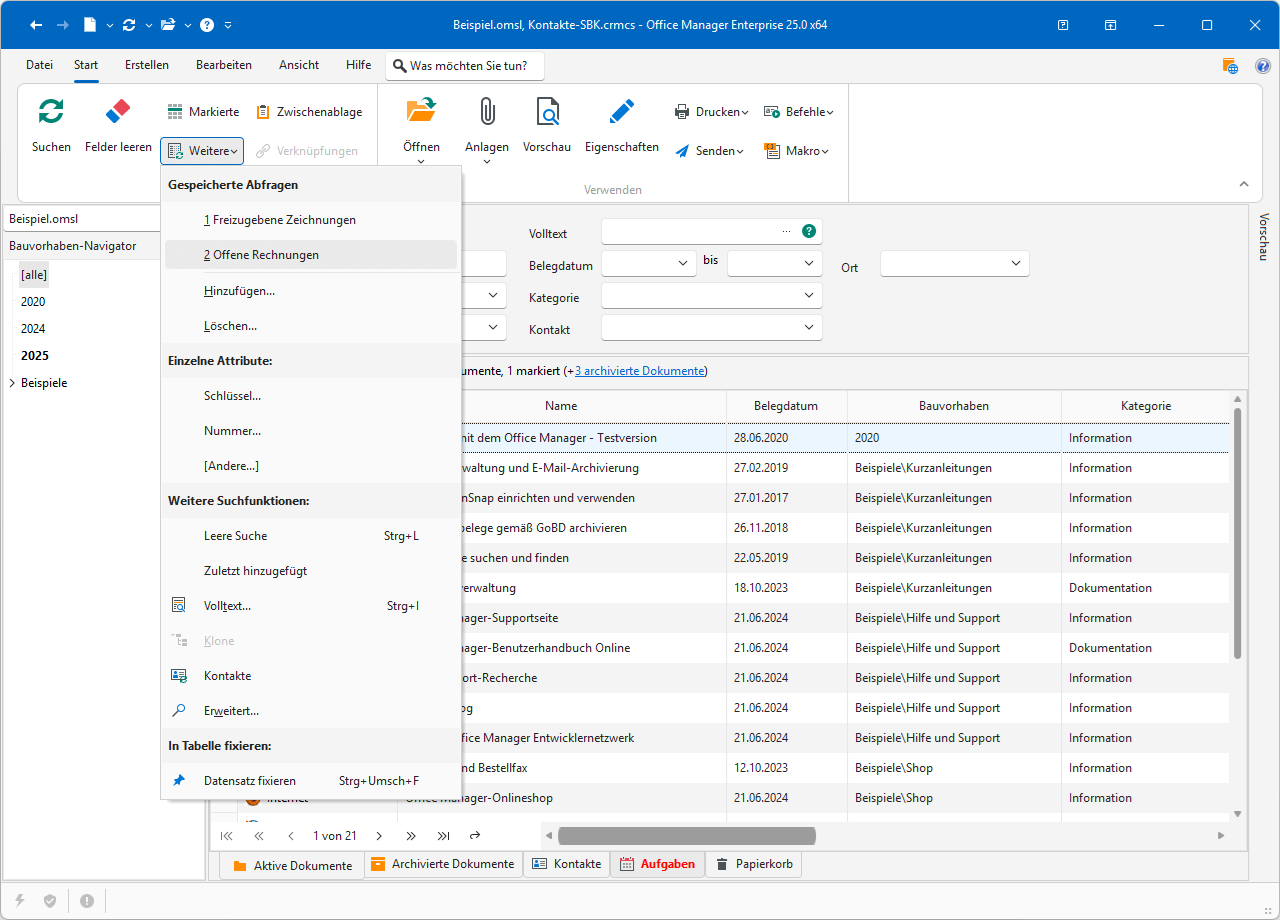Go to next page in table navigator
The image size is (1280, 920).
379,836
